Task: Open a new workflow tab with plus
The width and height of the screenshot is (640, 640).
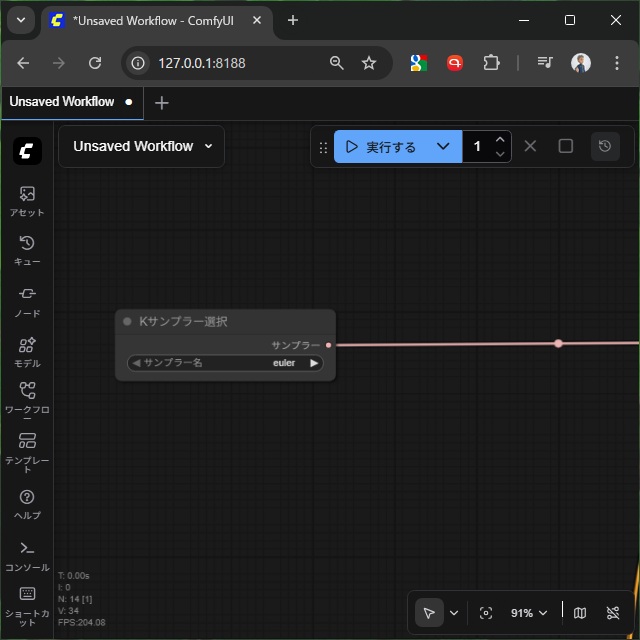Action: click(x=162, y=103)
